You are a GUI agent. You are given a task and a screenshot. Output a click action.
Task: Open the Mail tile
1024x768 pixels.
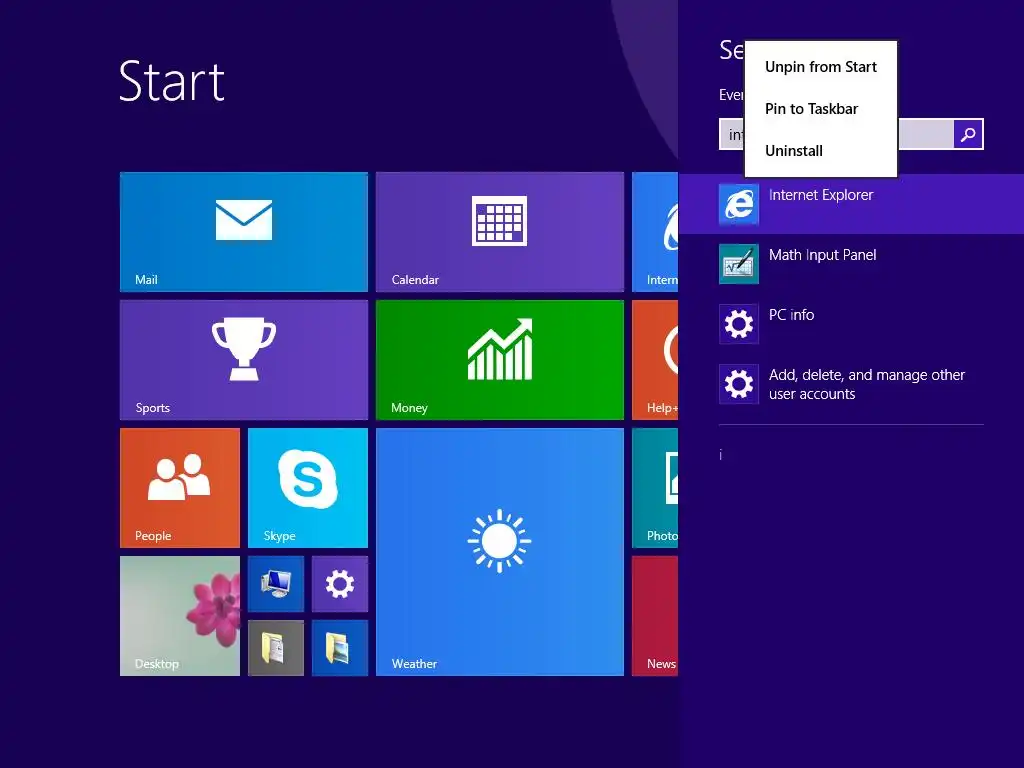(x=244, y=232)
